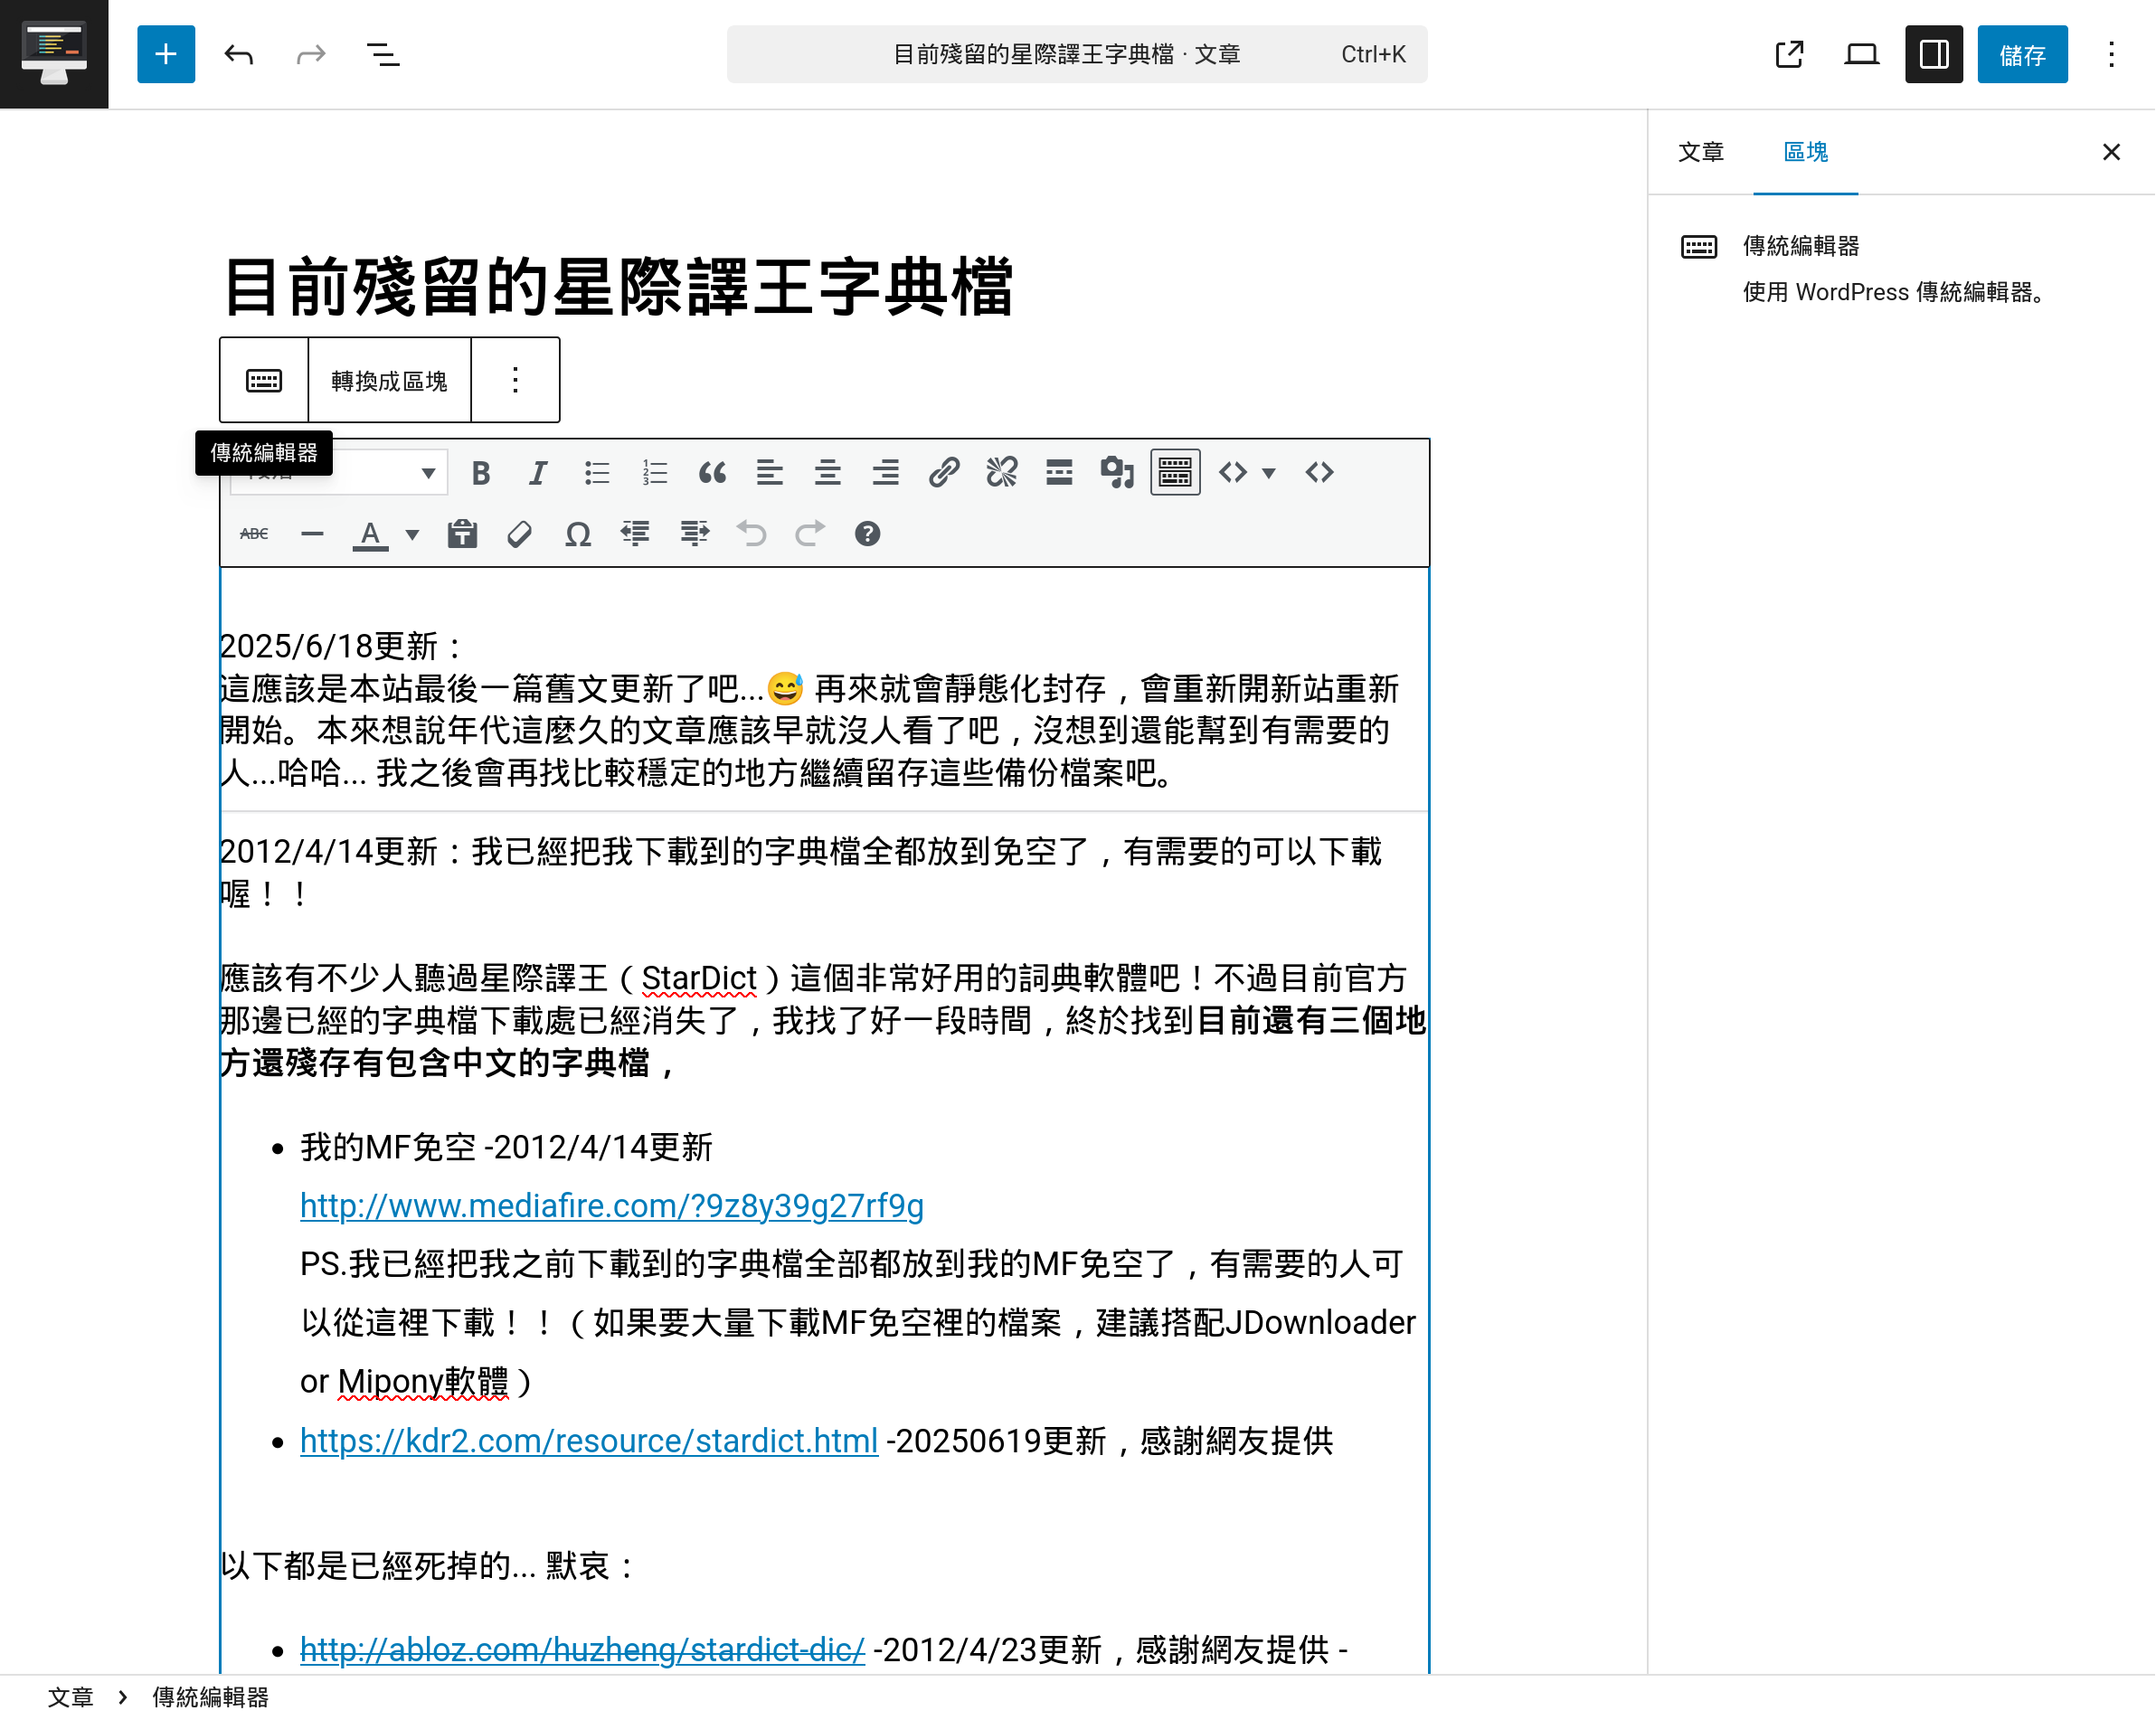Click the site icon to view posts
The image size is (2156, 1720).
[x=54, y=54]
